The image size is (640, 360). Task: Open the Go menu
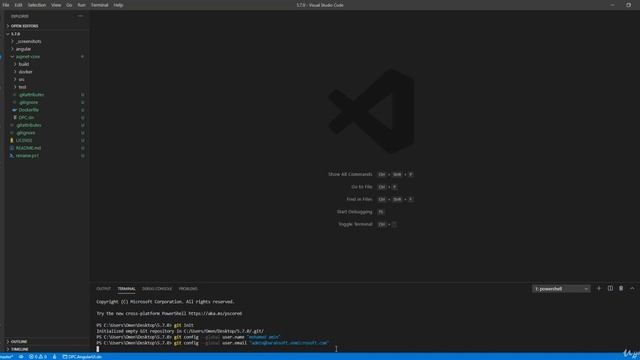(69, 5)
